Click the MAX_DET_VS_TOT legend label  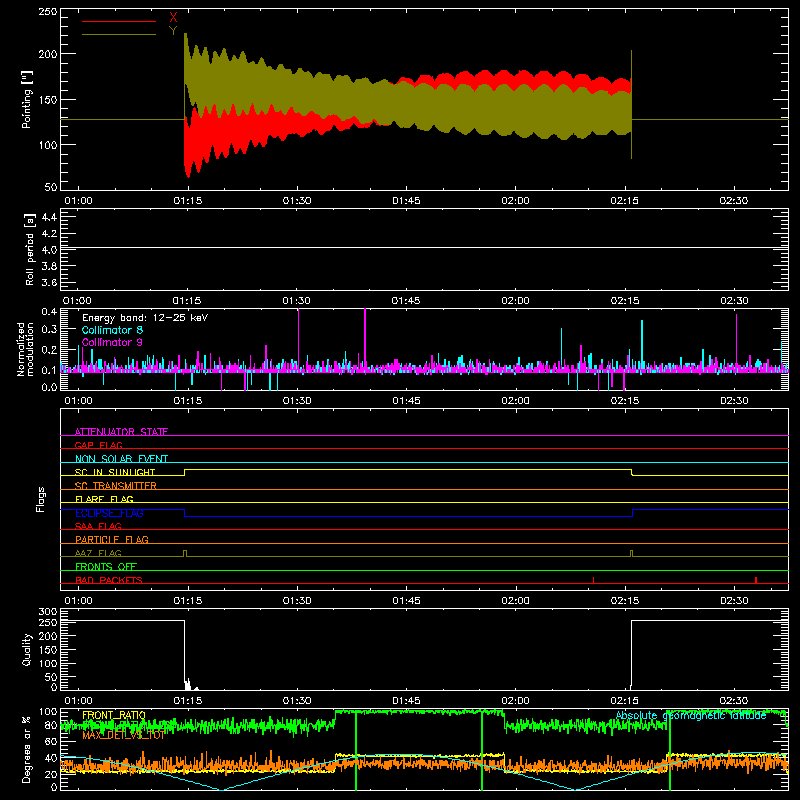click(123, 735)
